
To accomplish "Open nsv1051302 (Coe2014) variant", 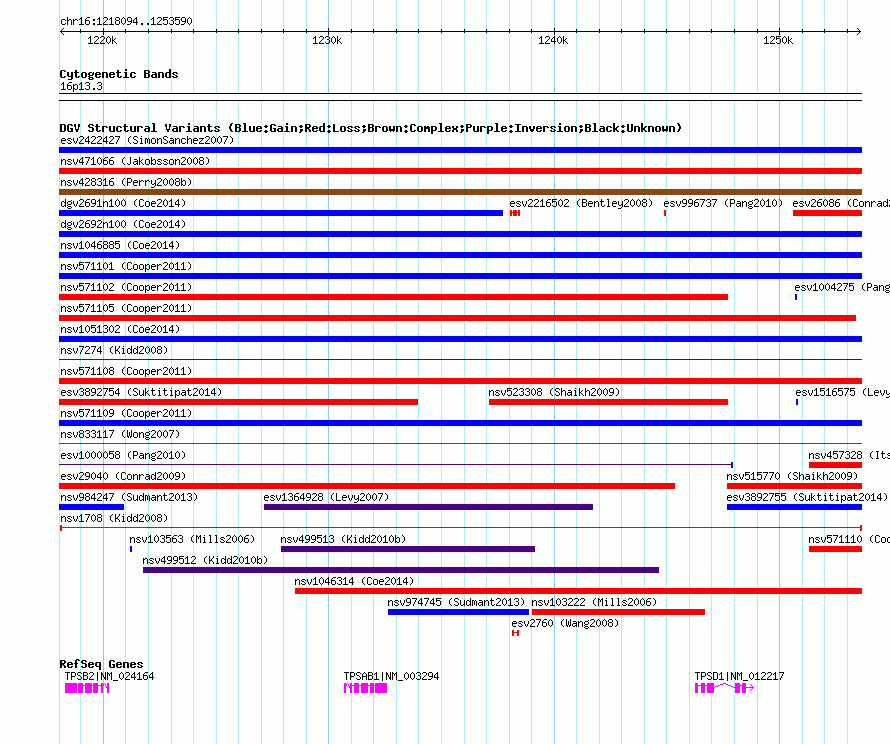I will (x=120, y=329).
